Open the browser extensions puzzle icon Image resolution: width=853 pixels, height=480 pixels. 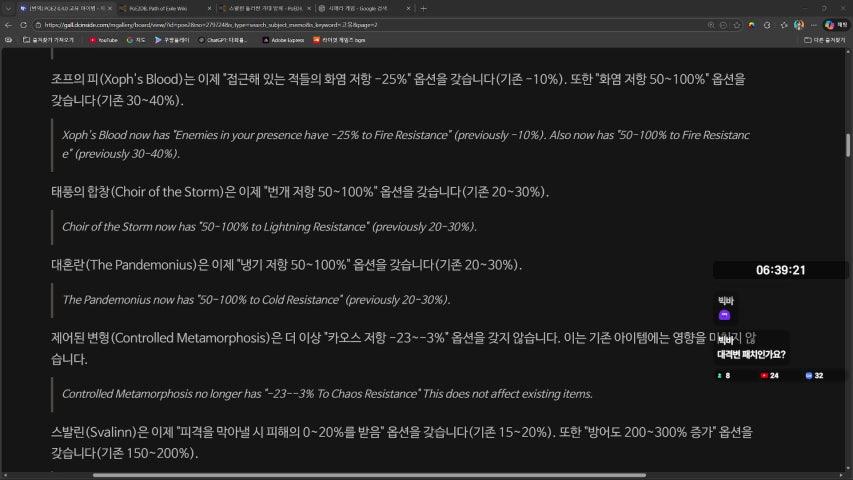[x=769, y=24]
